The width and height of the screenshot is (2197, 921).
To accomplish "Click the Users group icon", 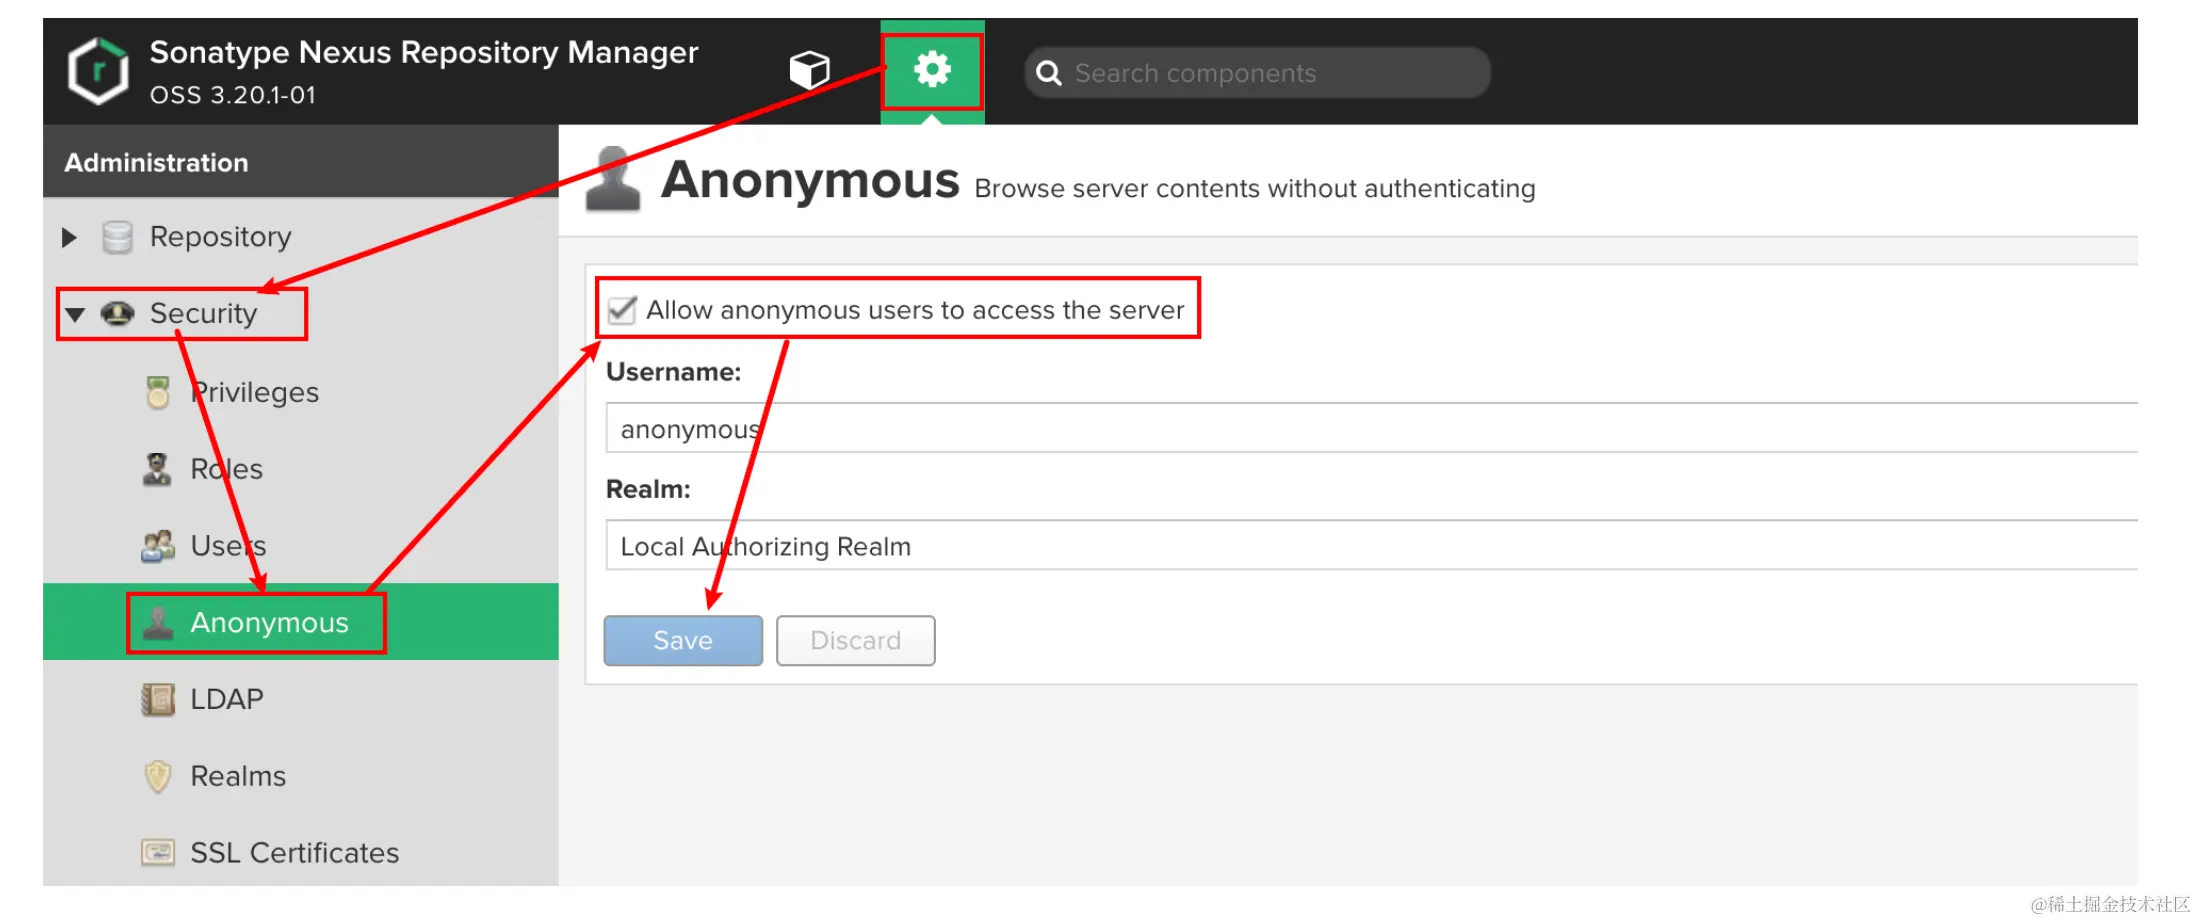I will [158, 546].
